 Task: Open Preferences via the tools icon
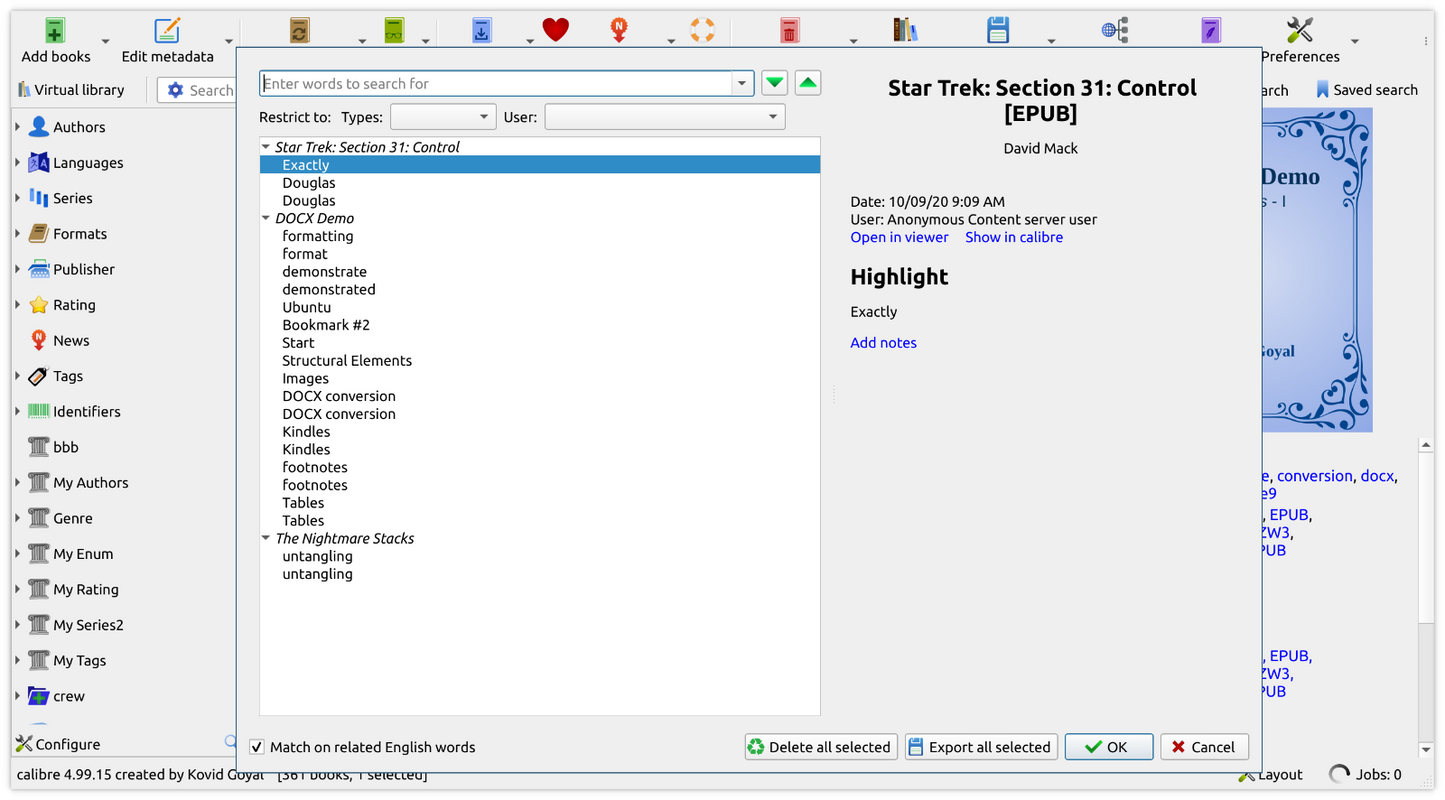[x=1299, y=29]
